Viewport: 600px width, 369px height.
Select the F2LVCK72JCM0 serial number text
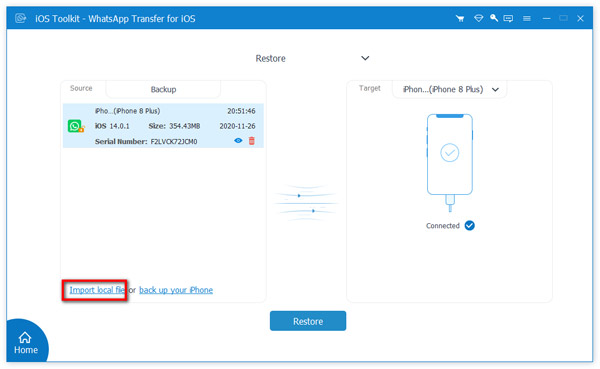(174, 142)
